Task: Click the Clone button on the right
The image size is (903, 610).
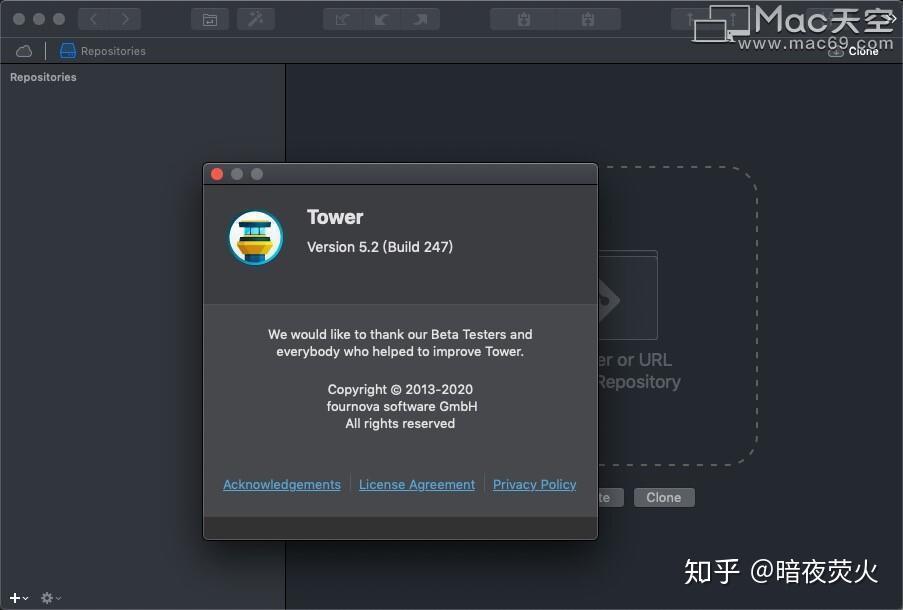Action: [663, 497]
